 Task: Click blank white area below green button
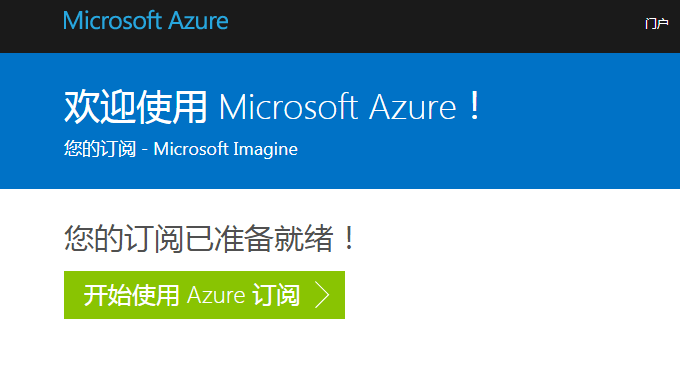point(304,345)
